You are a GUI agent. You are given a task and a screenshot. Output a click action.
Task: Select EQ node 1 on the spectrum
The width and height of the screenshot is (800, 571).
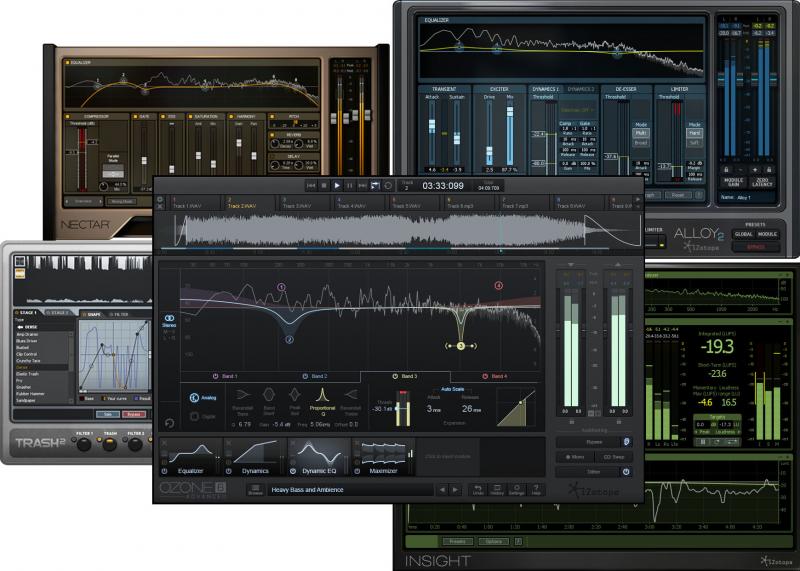[282, 287]
